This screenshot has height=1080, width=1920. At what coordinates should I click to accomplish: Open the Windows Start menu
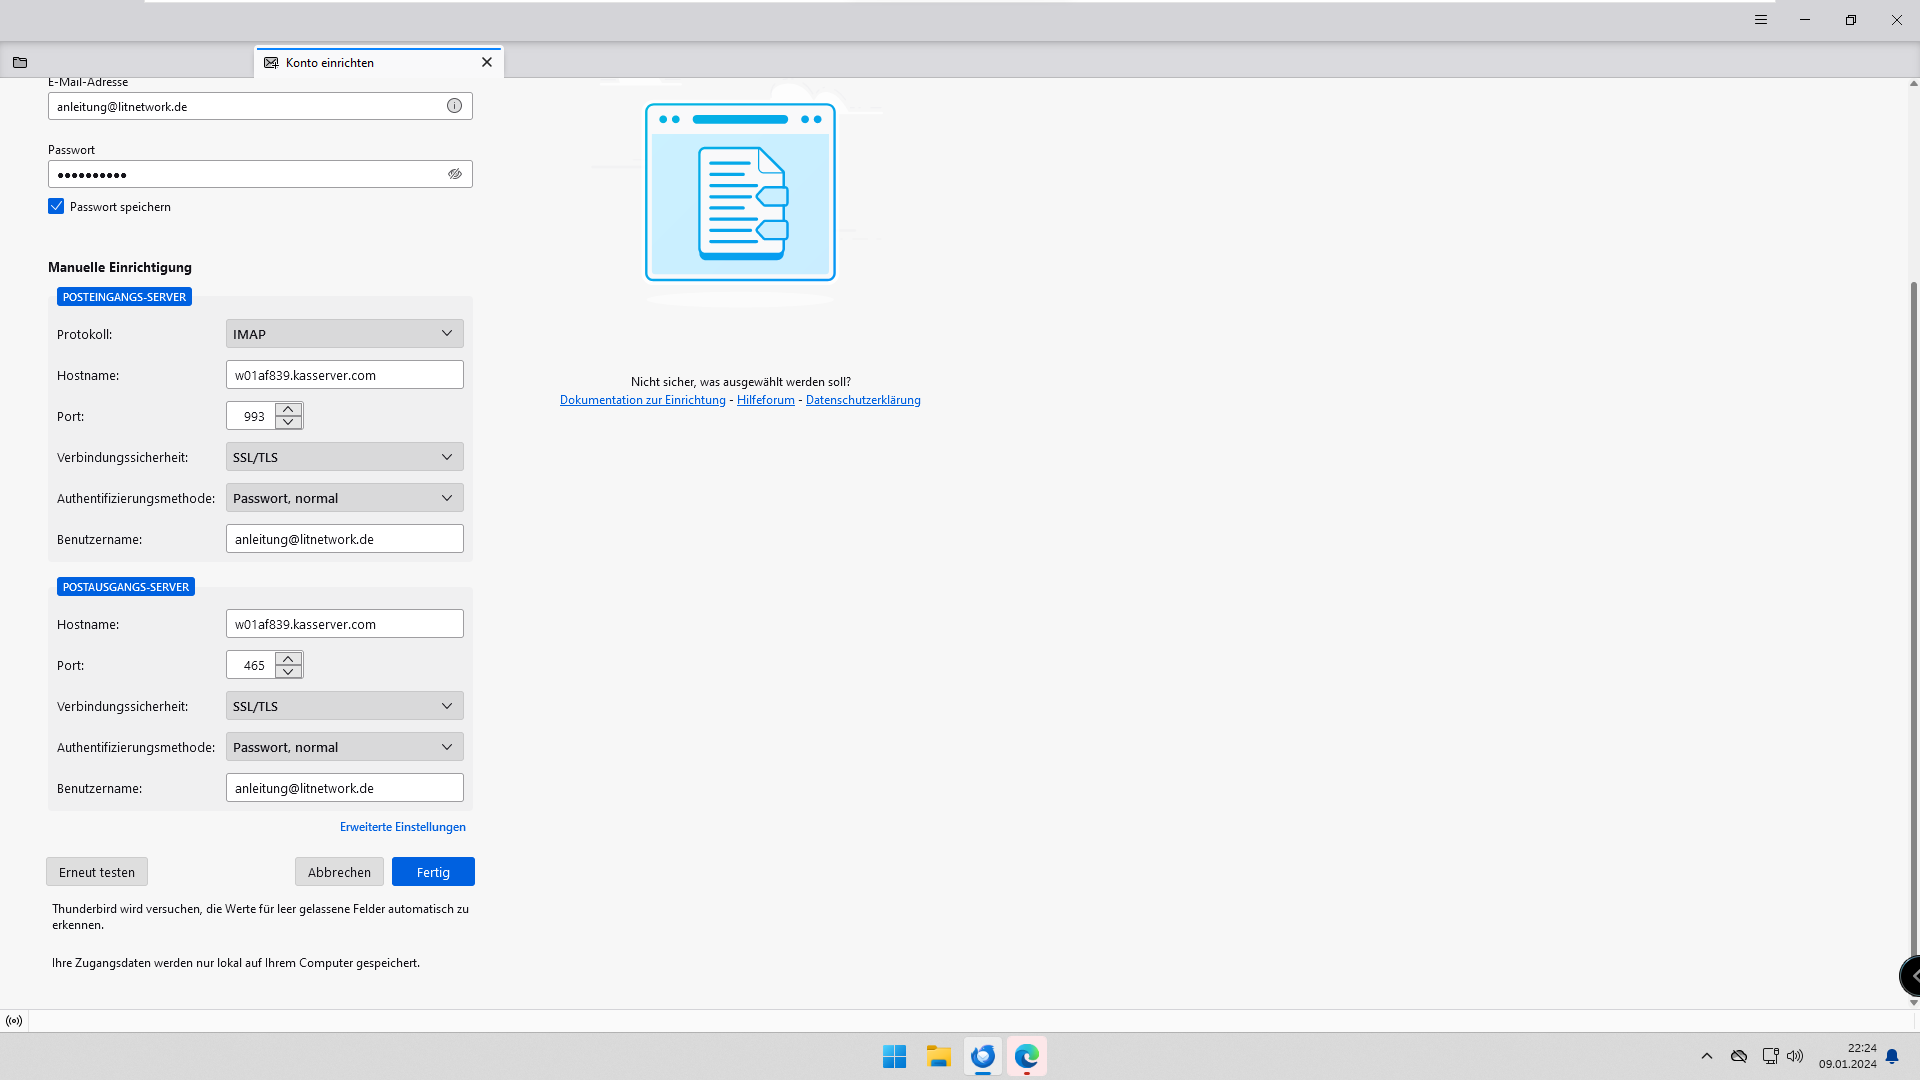894,1056
